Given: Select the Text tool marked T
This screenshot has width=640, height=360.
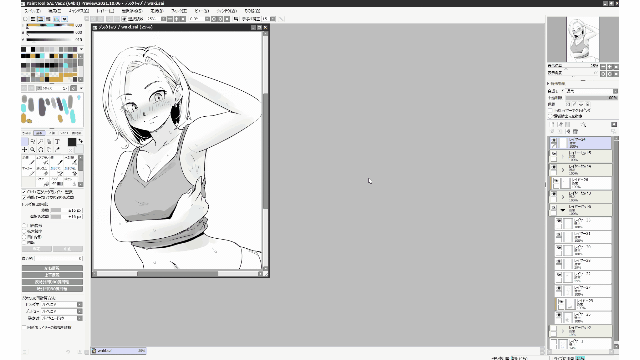Looking at the screenshot, I should click(x=57, y=142).
